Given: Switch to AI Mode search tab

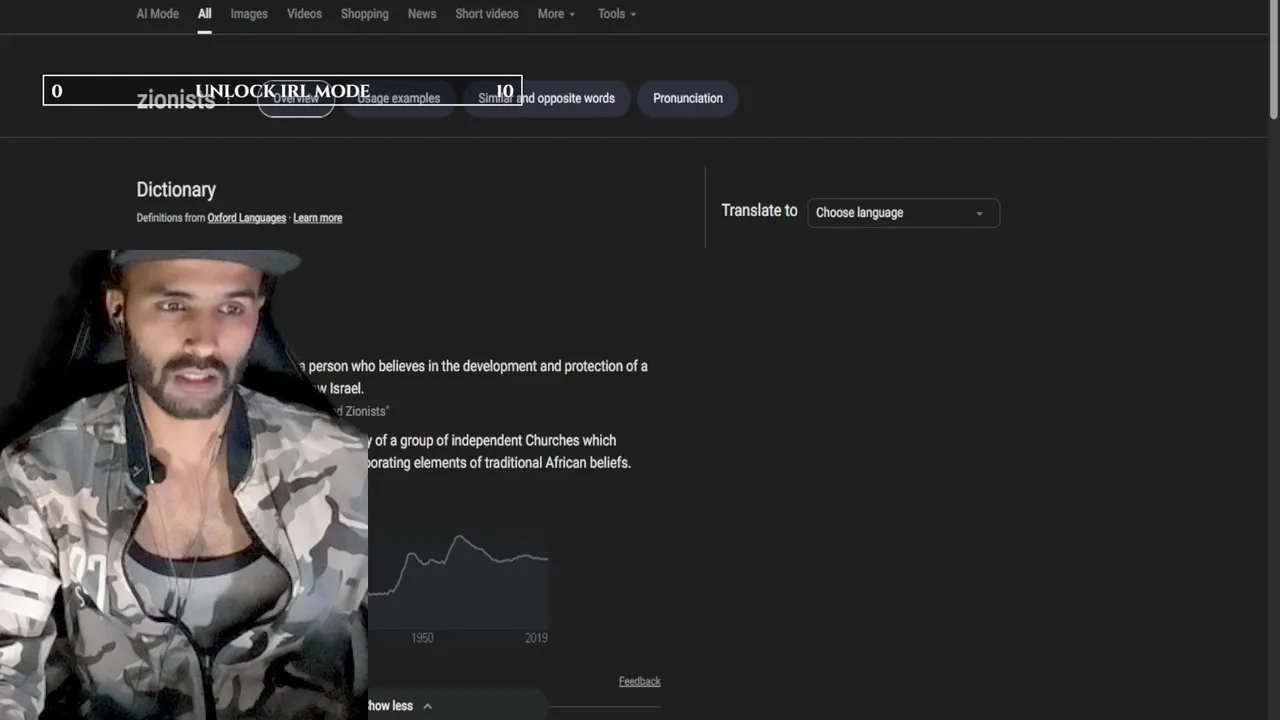Looking at the screenshot, I should point(157,14).
